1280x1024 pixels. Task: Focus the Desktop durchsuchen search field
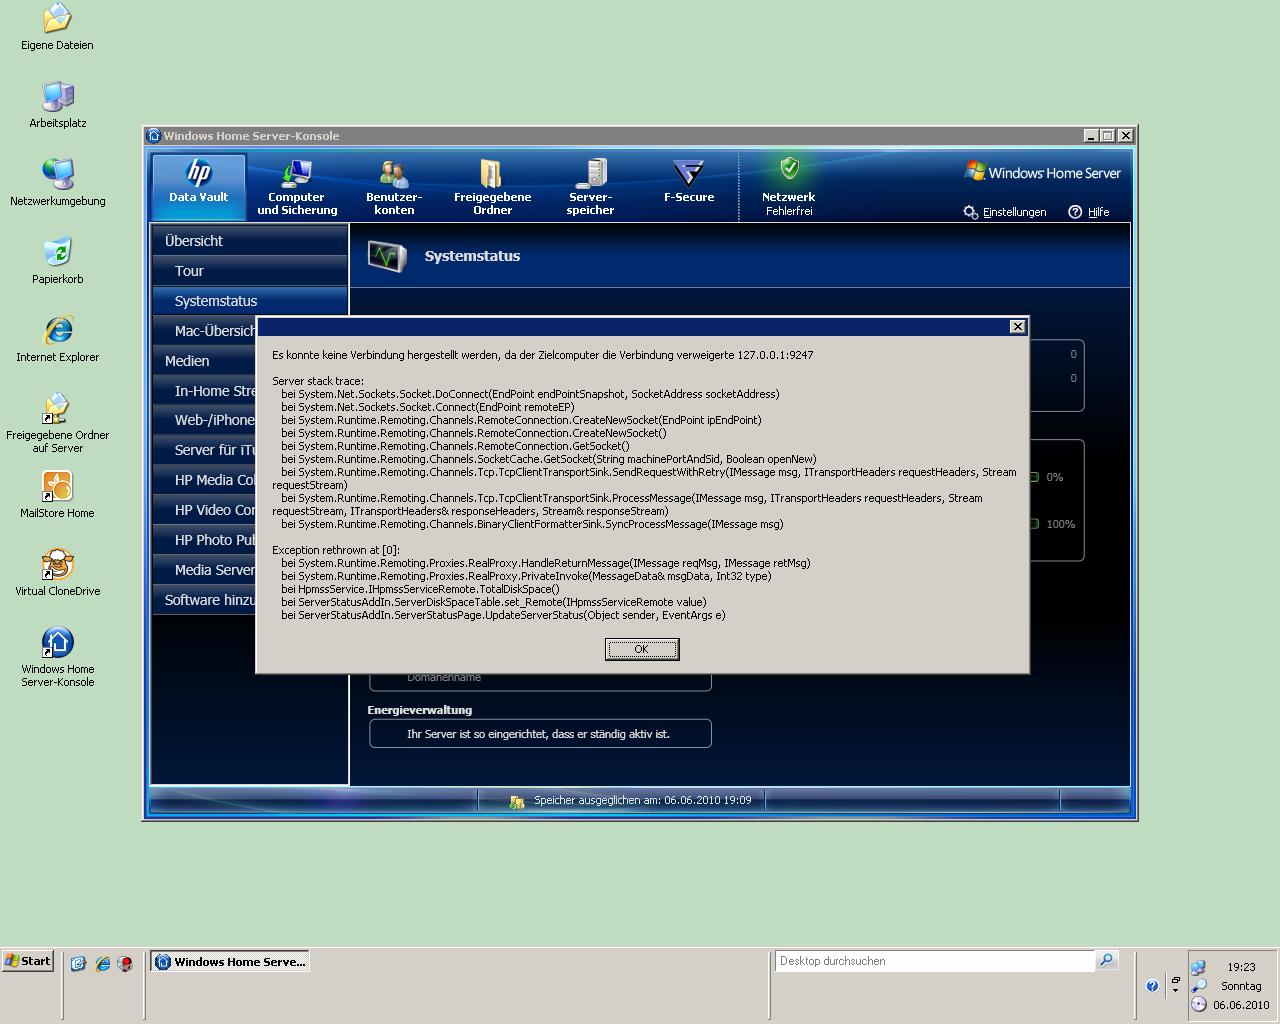tap(935, 961)
